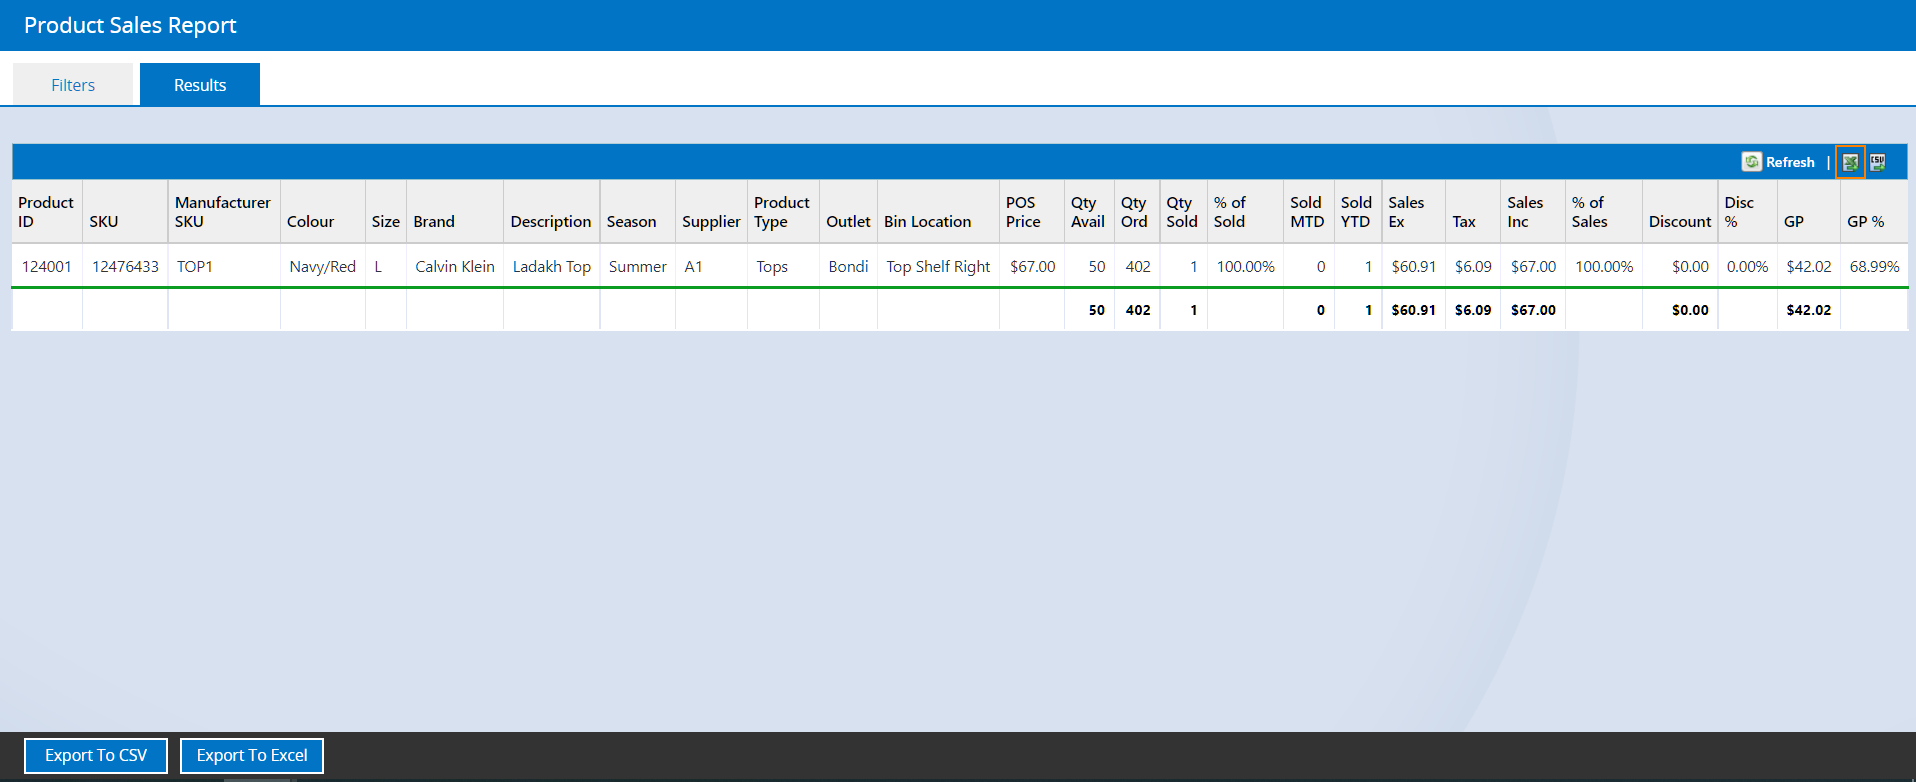Select the Results tab
This screenshot has height=782, width=1916.
[x=200, y=85]
